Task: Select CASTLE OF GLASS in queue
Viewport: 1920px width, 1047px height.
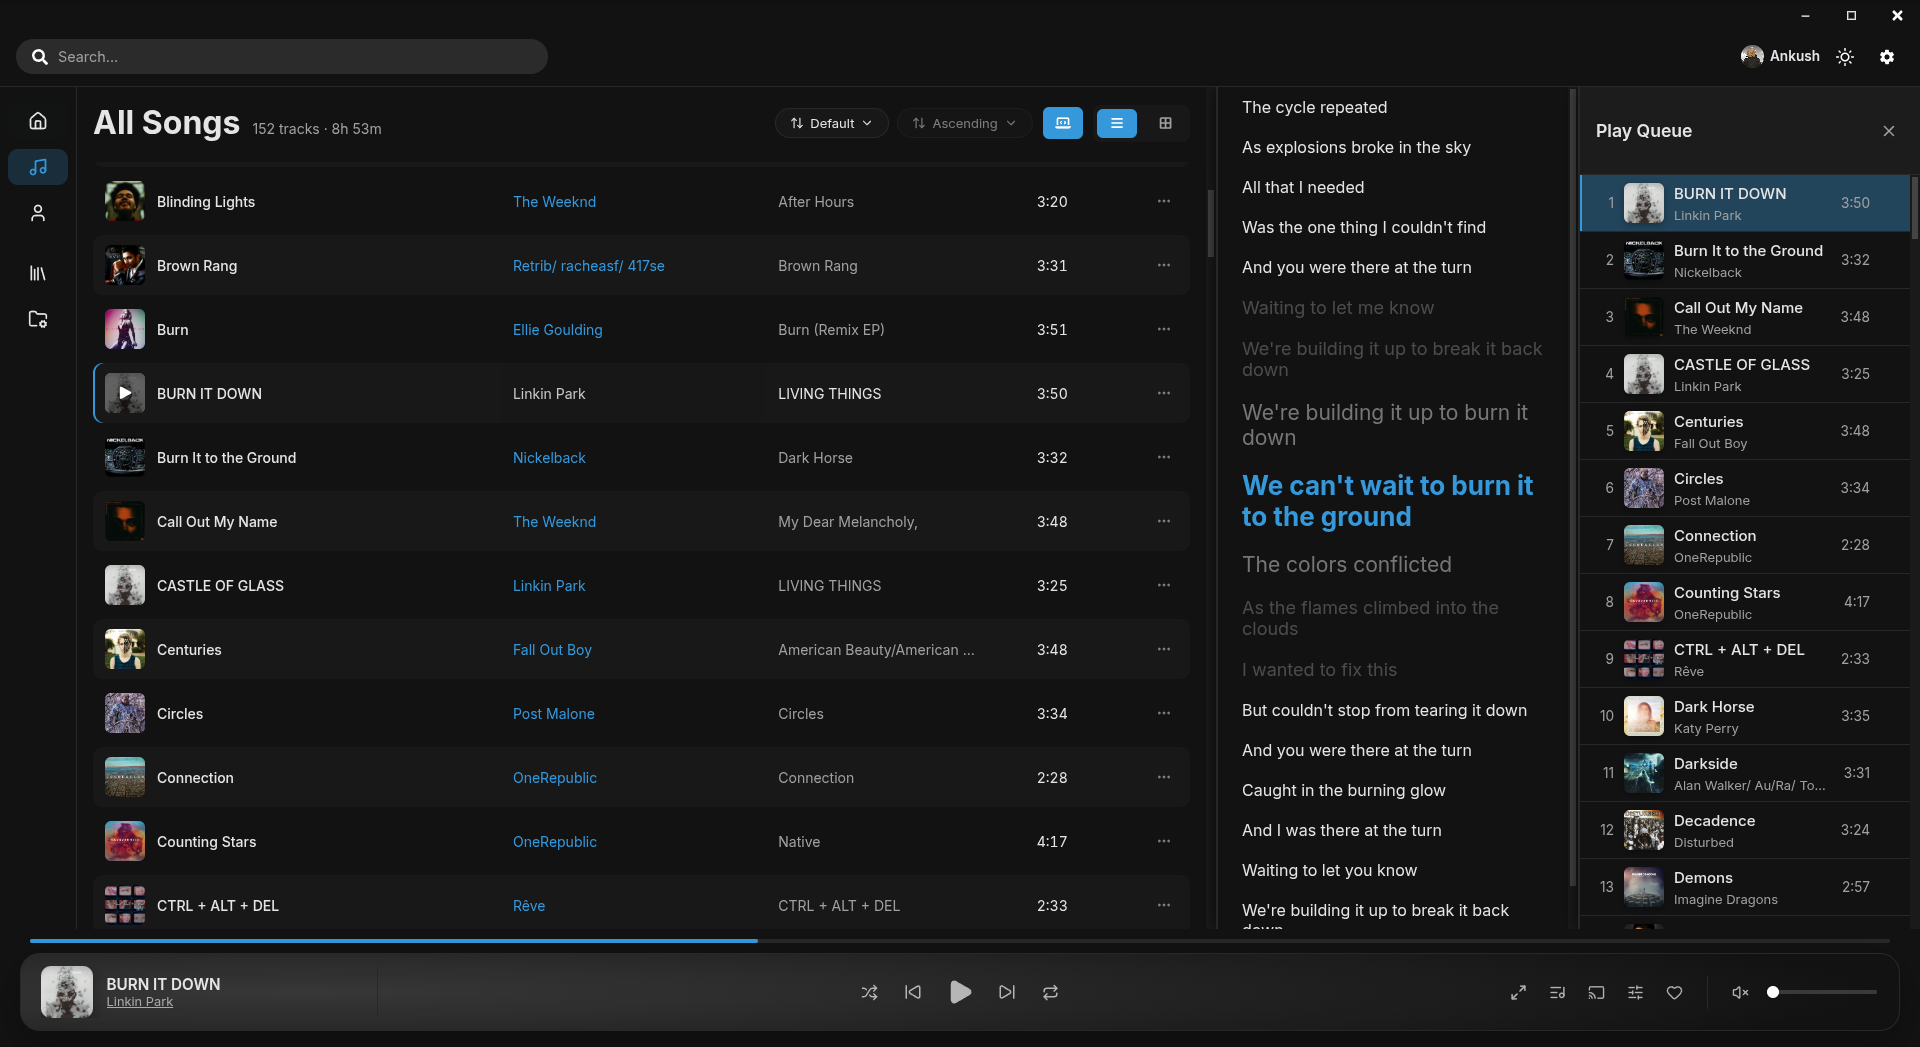Action: tap(1744, 374)
